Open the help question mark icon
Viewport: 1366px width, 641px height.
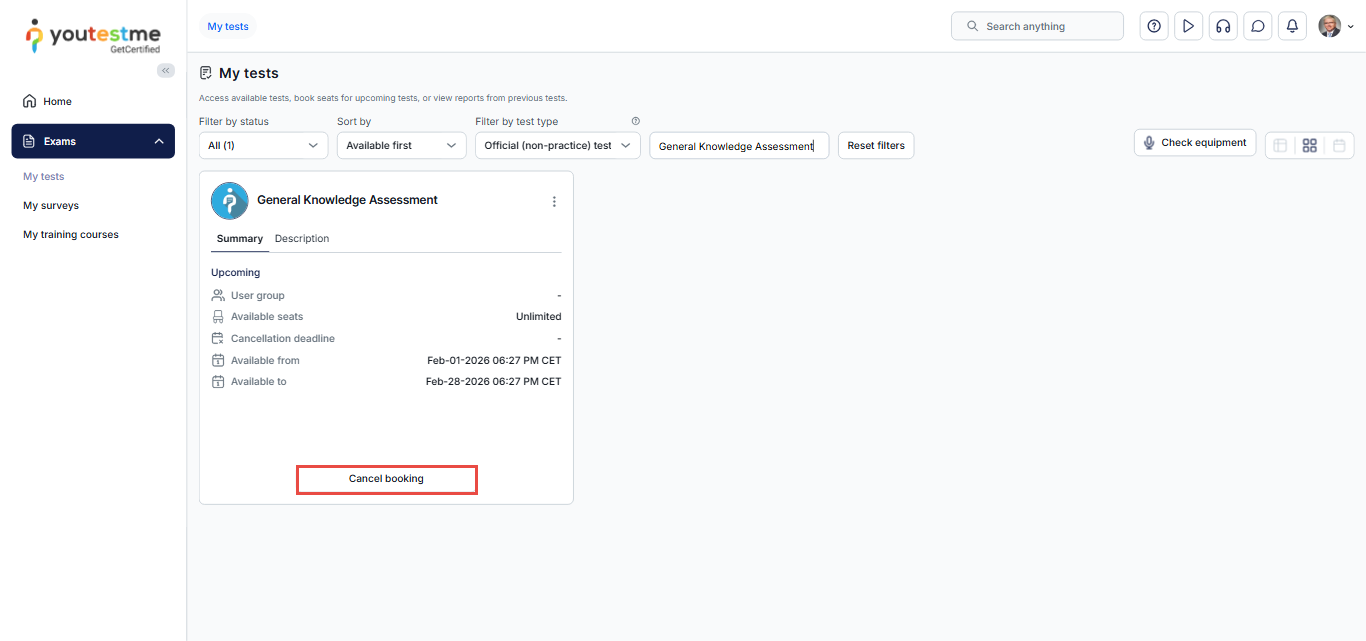1154,27
